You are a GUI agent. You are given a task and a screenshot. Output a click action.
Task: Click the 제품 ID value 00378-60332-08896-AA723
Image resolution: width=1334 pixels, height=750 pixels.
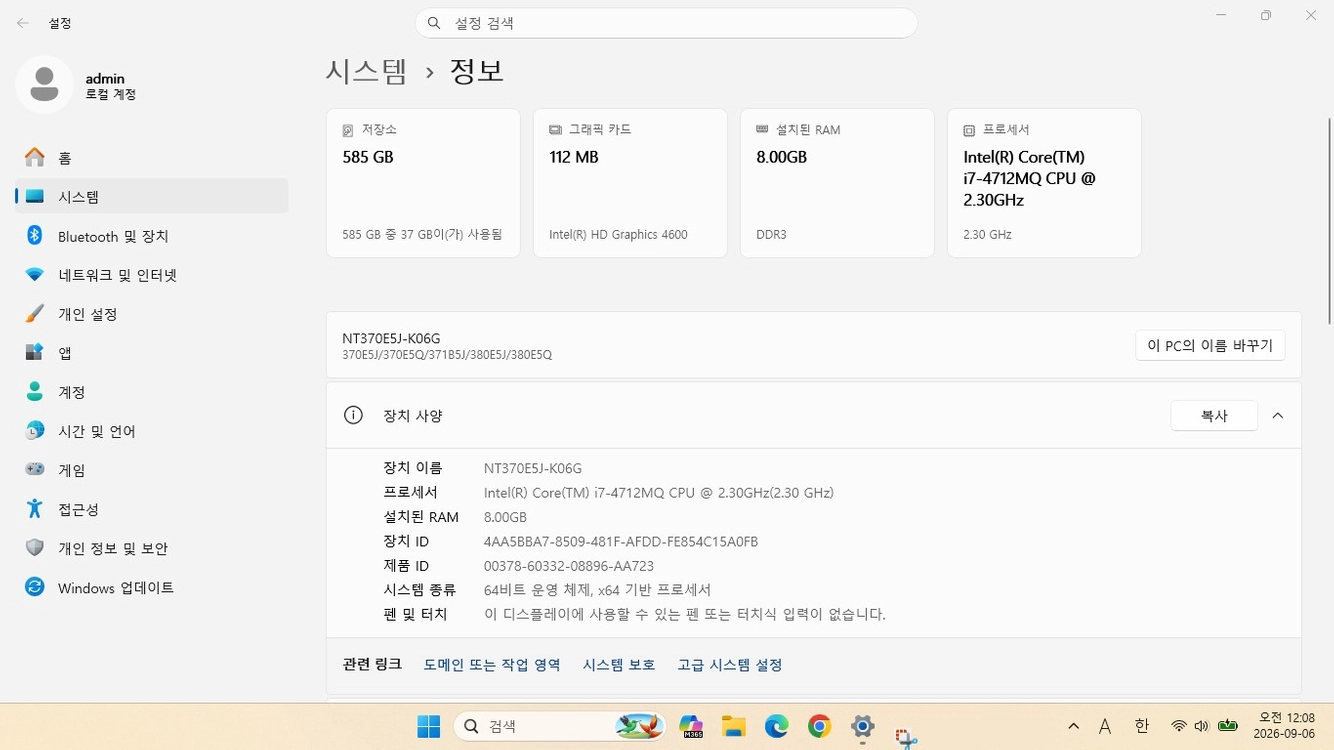pos(569,566)
